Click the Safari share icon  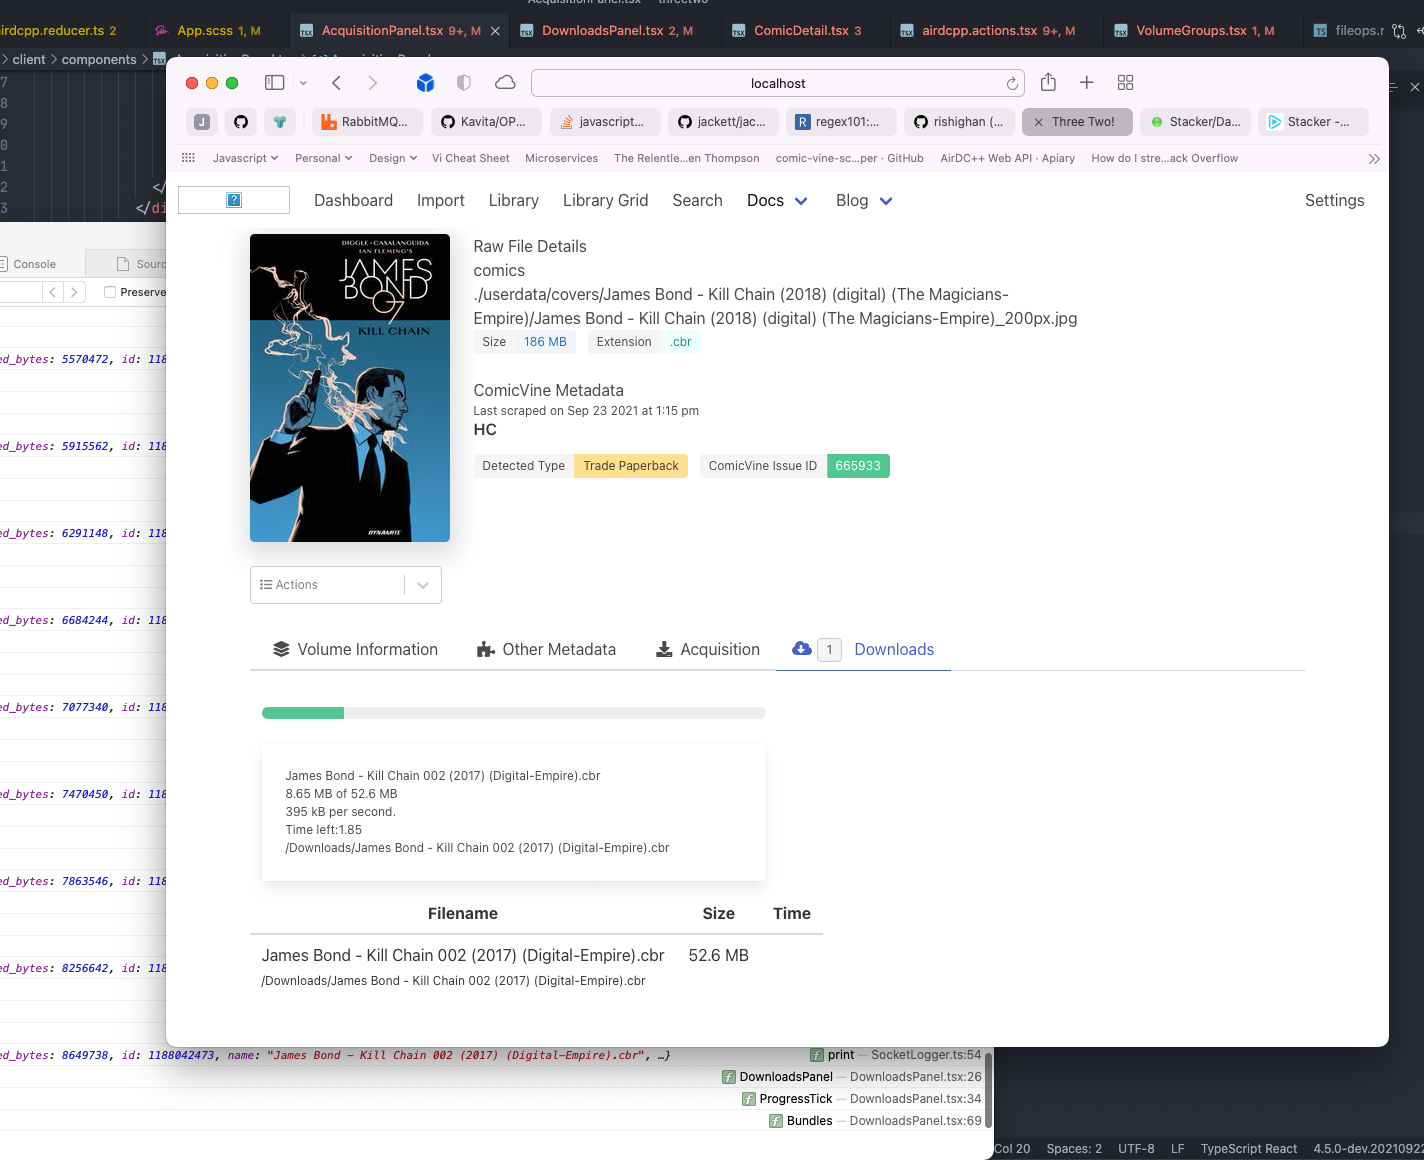tap(1048, 83)
